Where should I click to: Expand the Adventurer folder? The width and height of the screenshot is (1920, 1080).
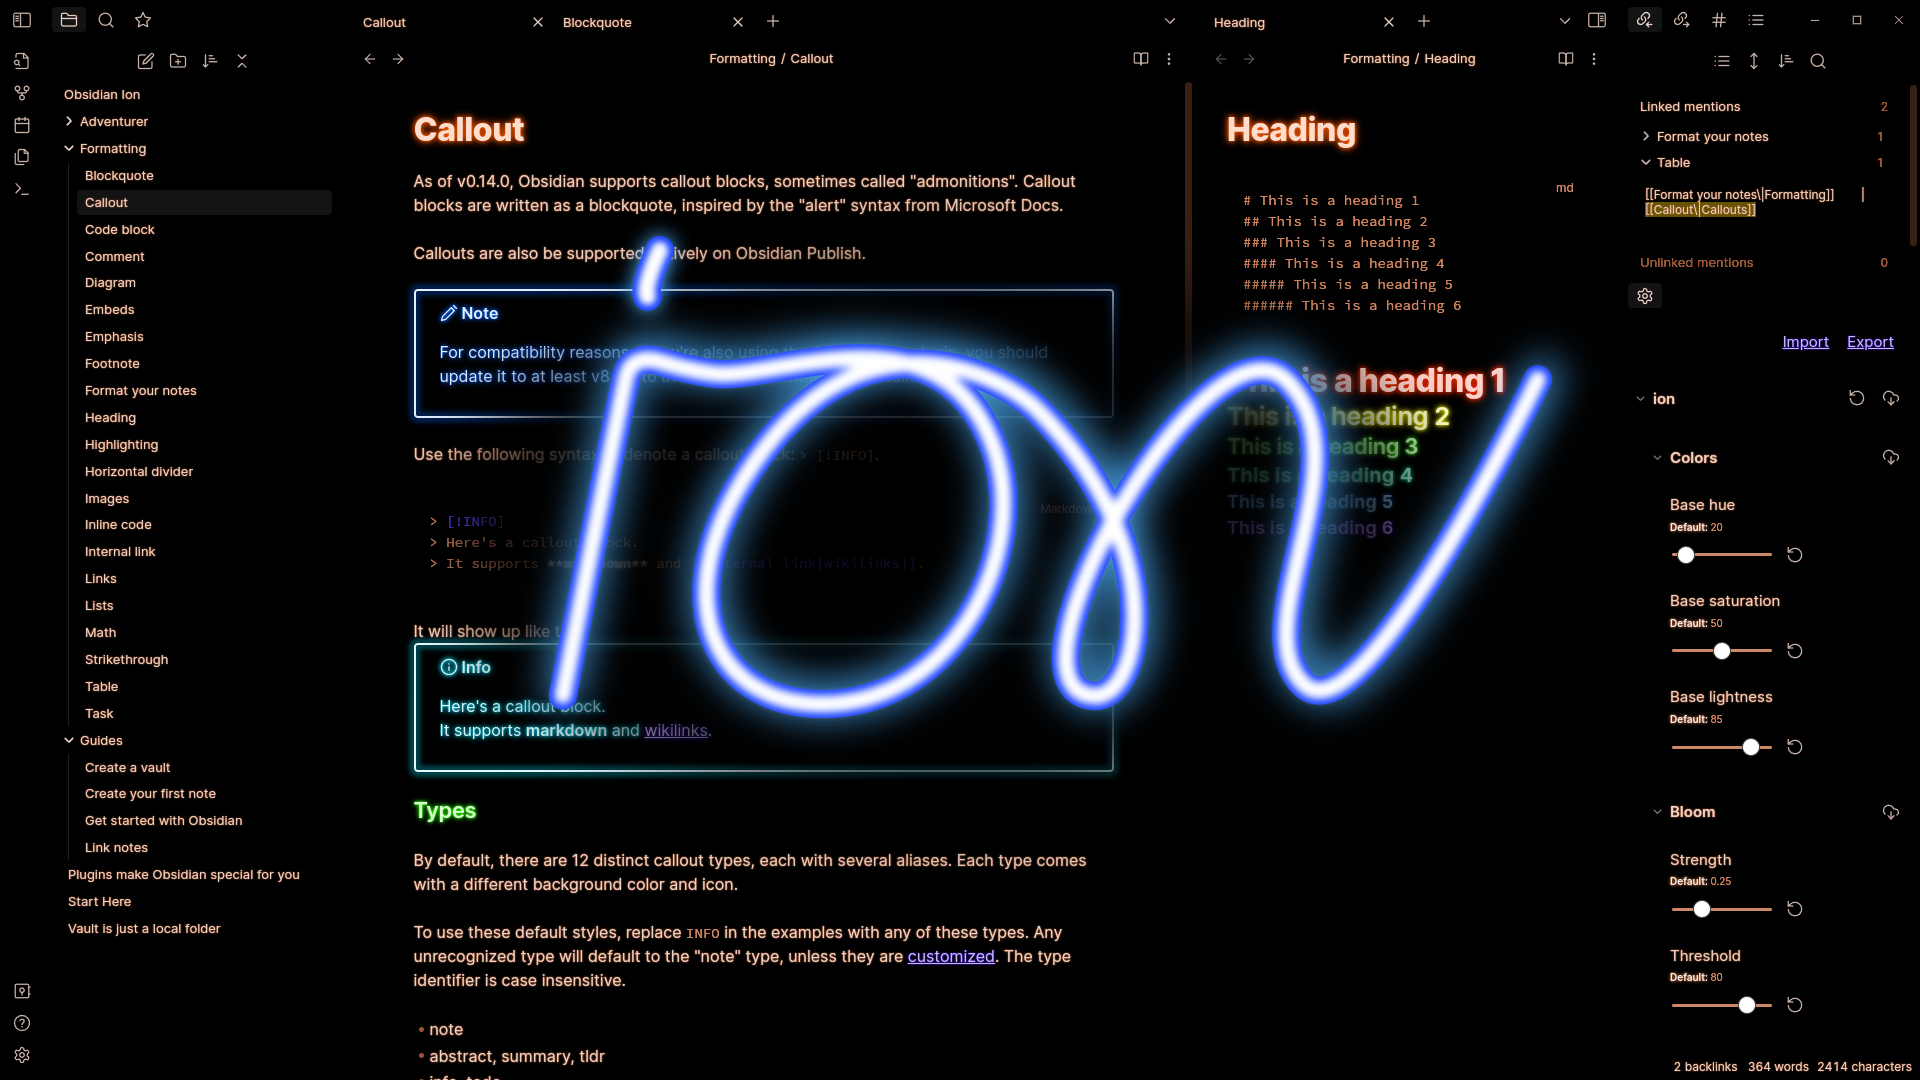[69, 121]
